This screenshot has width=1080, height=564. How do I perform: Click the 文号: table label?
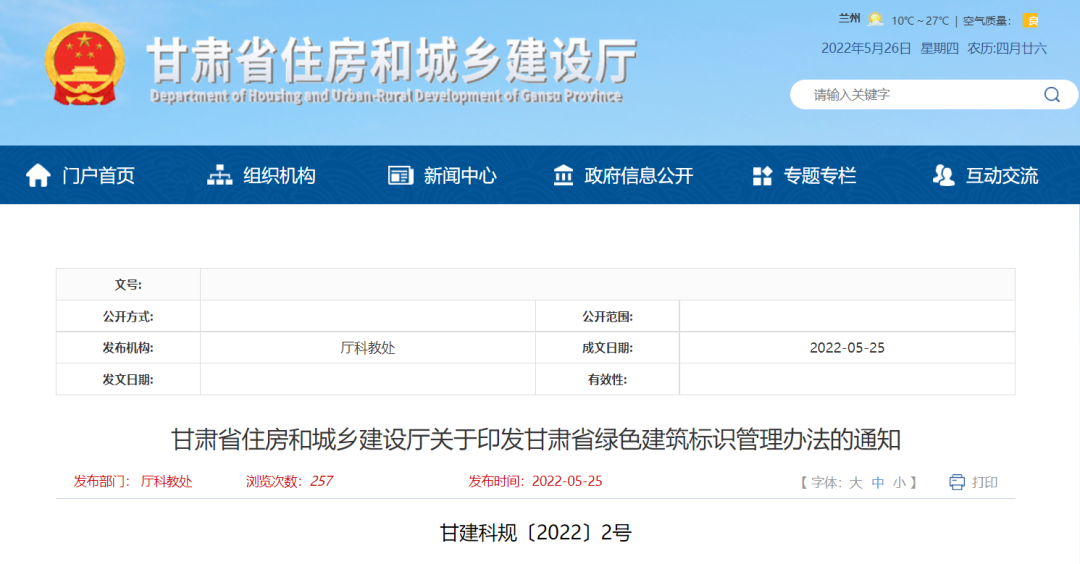128,284
